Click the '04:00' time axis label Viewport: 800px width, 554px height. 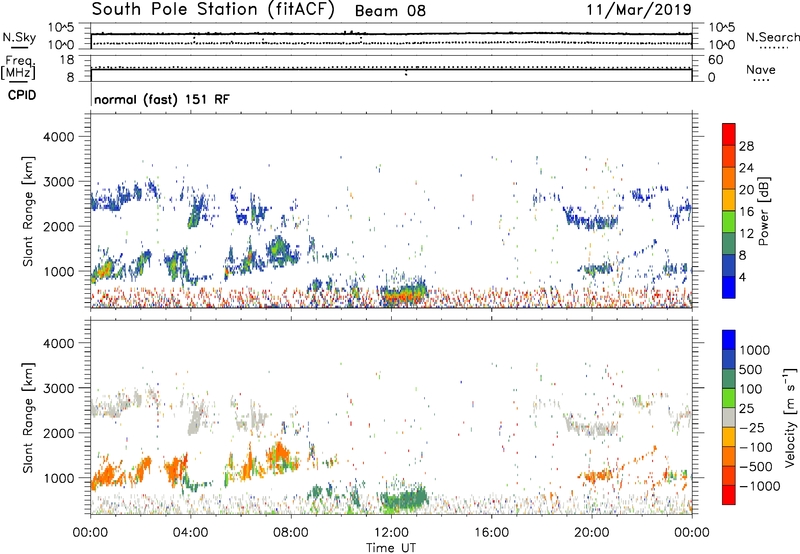coord(190,533)
